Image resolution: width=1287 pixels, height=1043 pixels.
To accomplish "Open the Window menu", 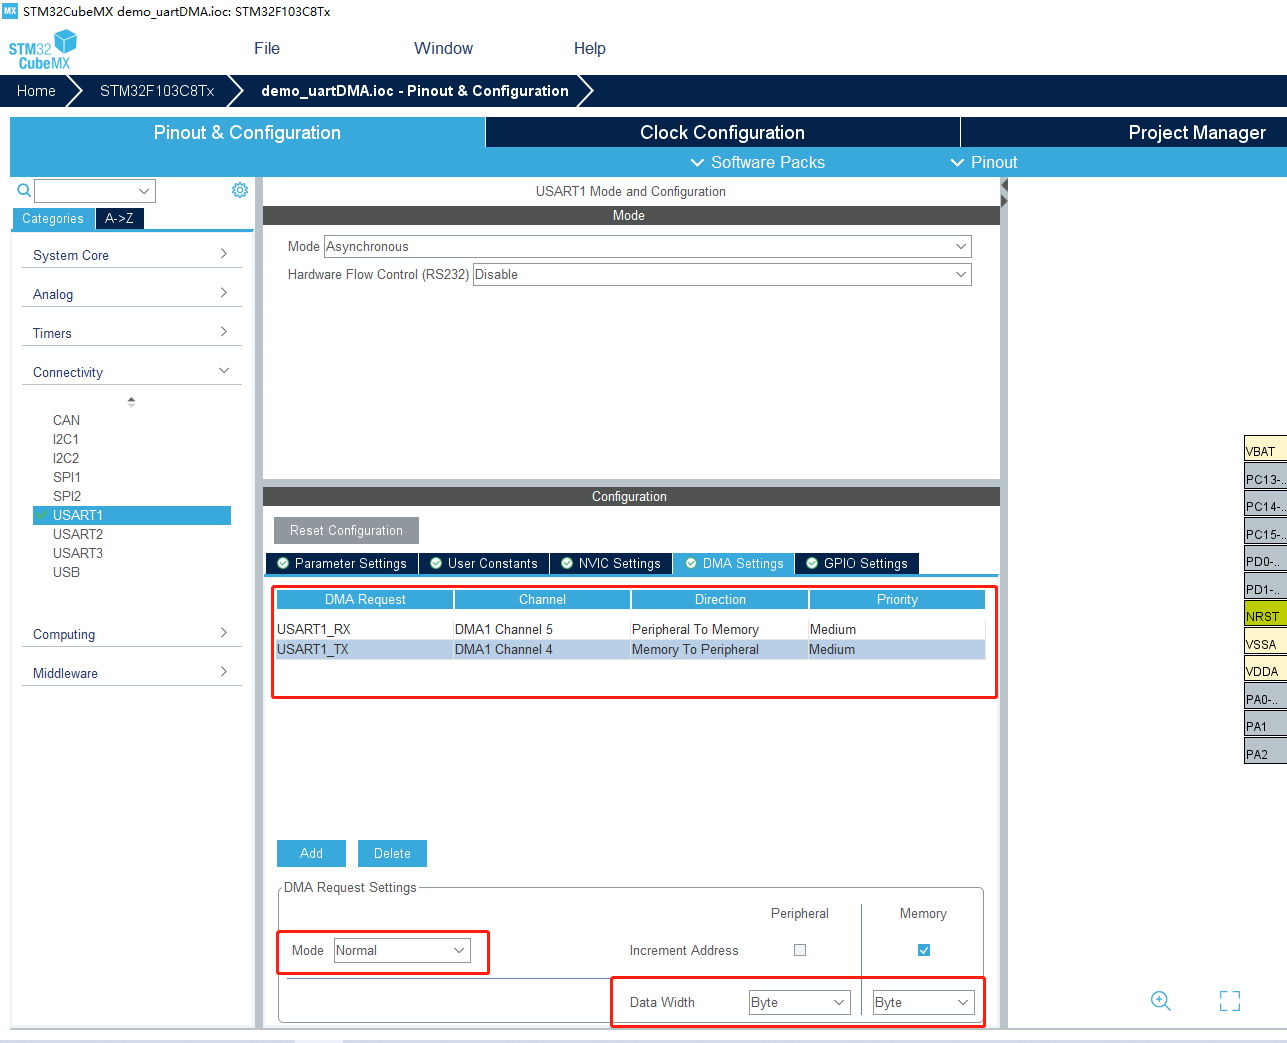I will point(443,48).
